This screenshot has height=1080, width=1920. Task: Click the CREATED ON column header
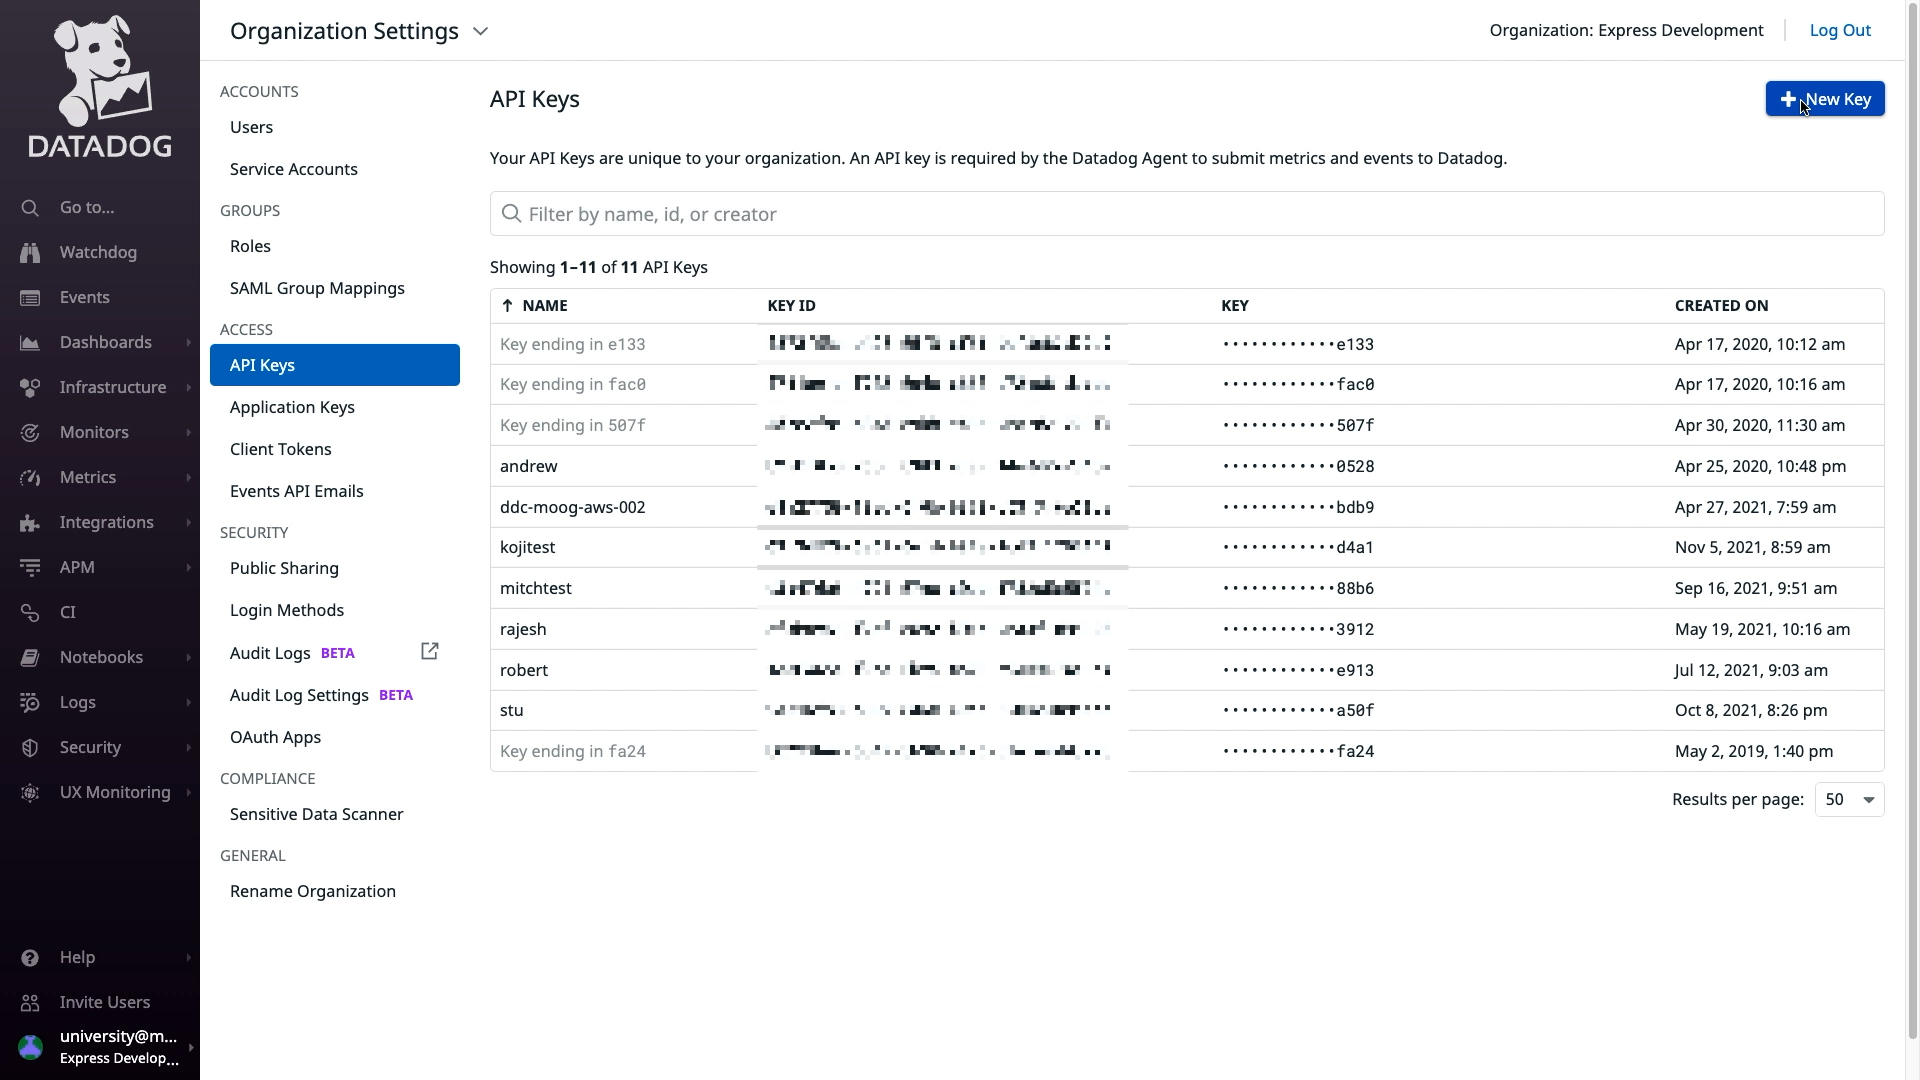click(1721, 306)
